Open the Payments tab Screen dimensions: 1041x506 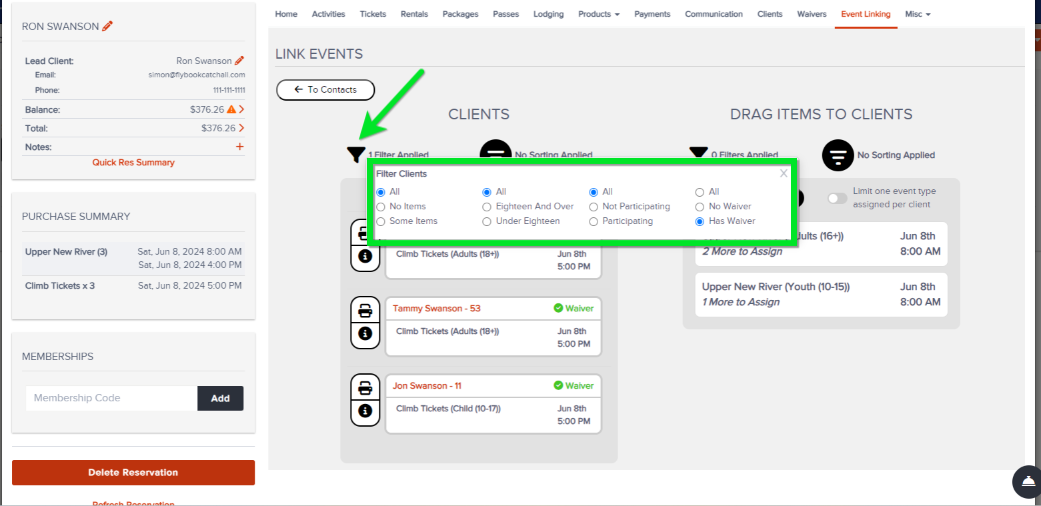(652, 14)
